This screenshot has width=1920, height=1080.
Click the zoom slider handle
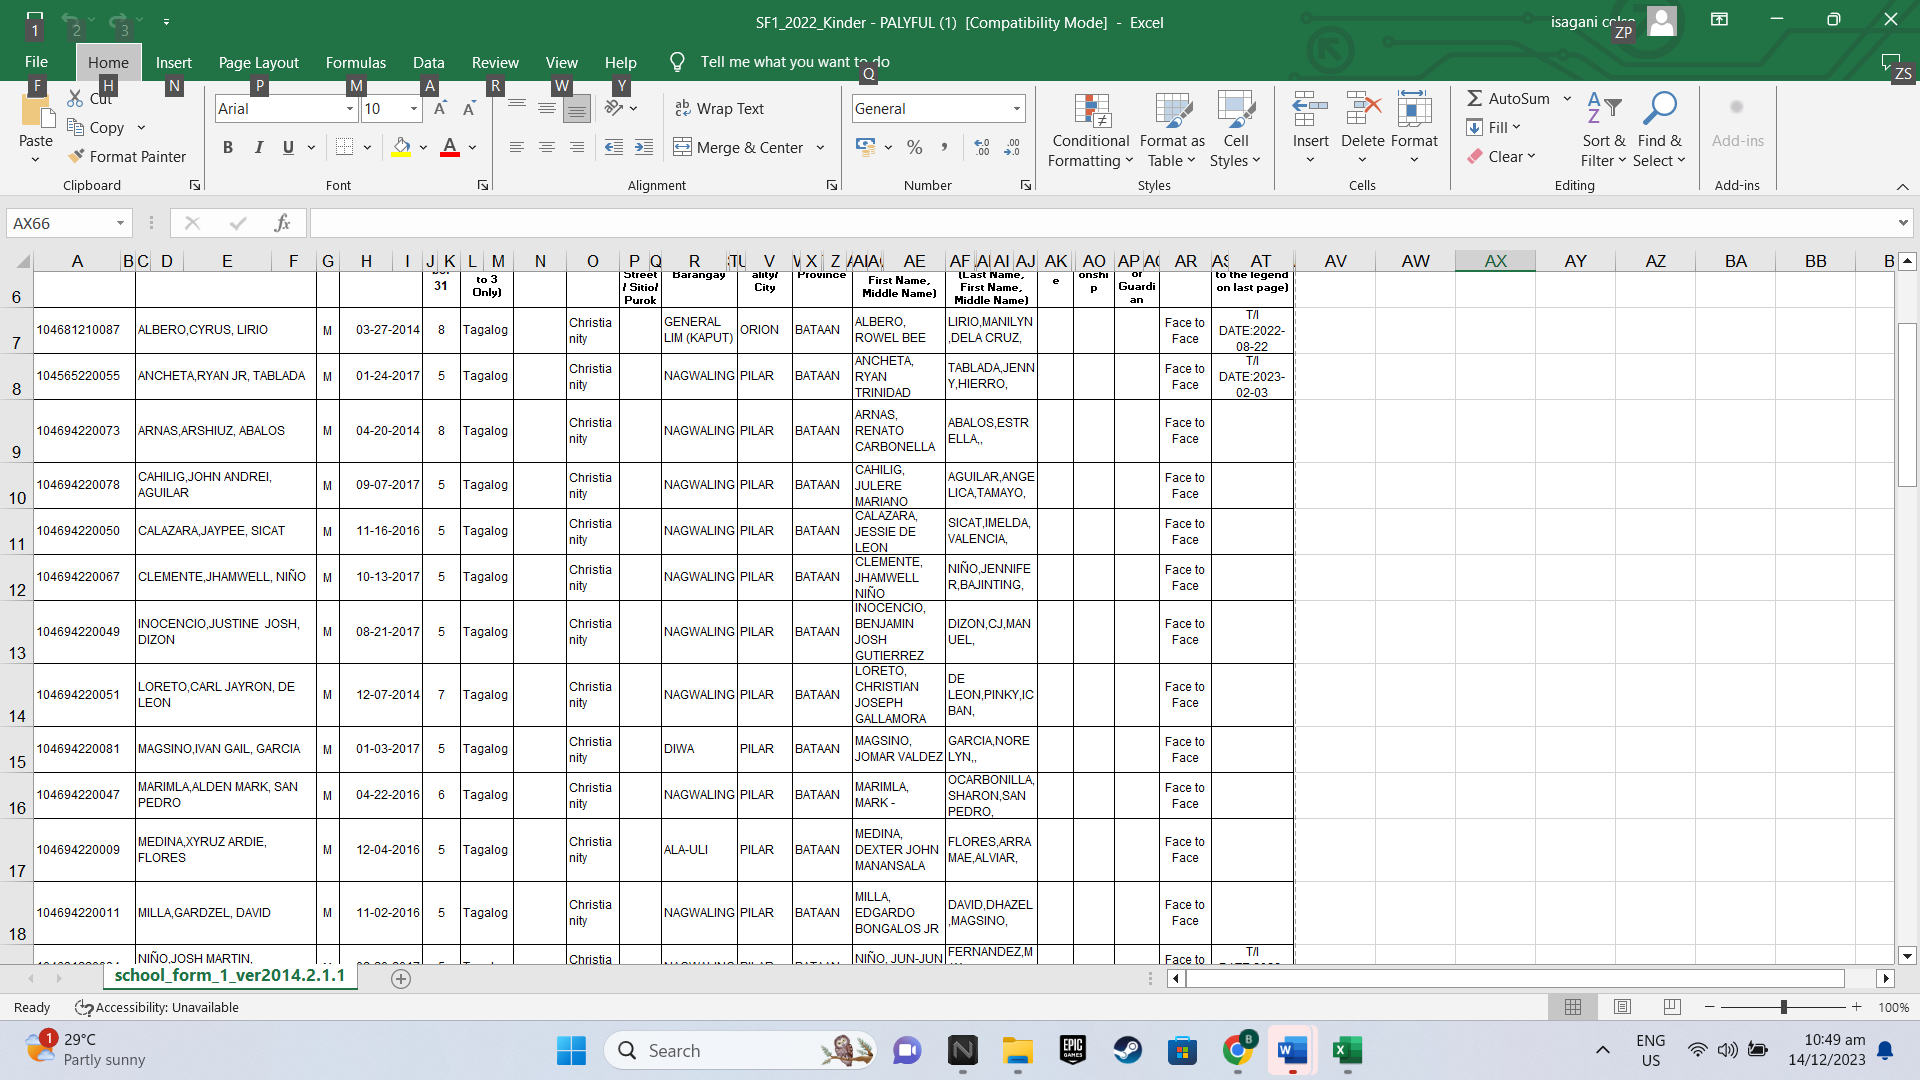1783,1007
